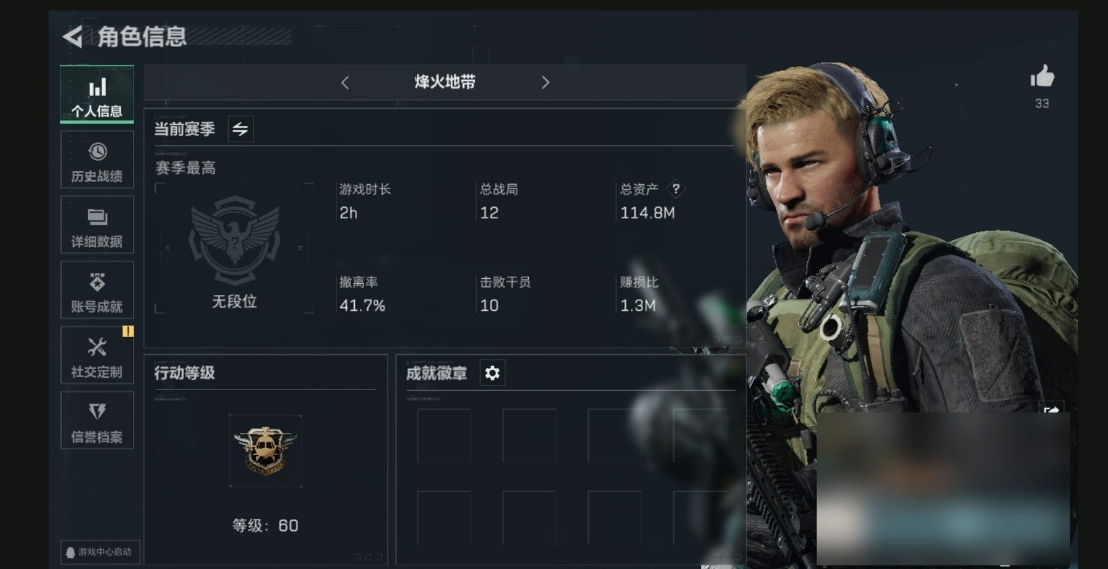Open the 信誉档案 reputation record
1108x569 pixels.
(x=97, y=420)
